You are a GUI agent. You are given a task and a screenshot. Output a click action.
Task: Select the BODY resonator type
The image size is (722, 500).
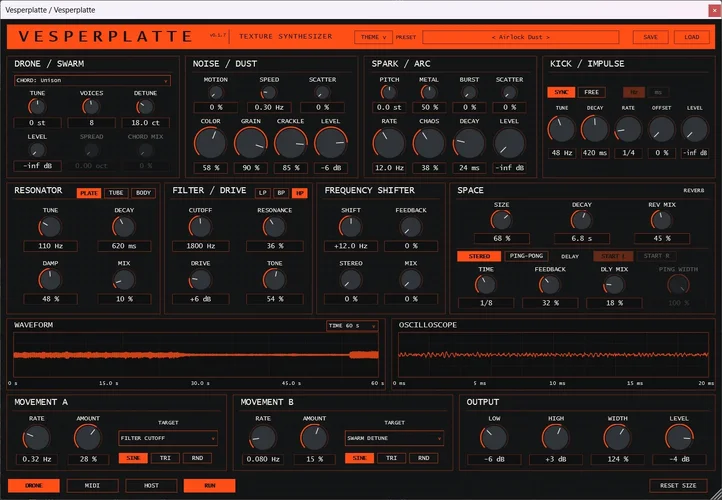[143, 193]
